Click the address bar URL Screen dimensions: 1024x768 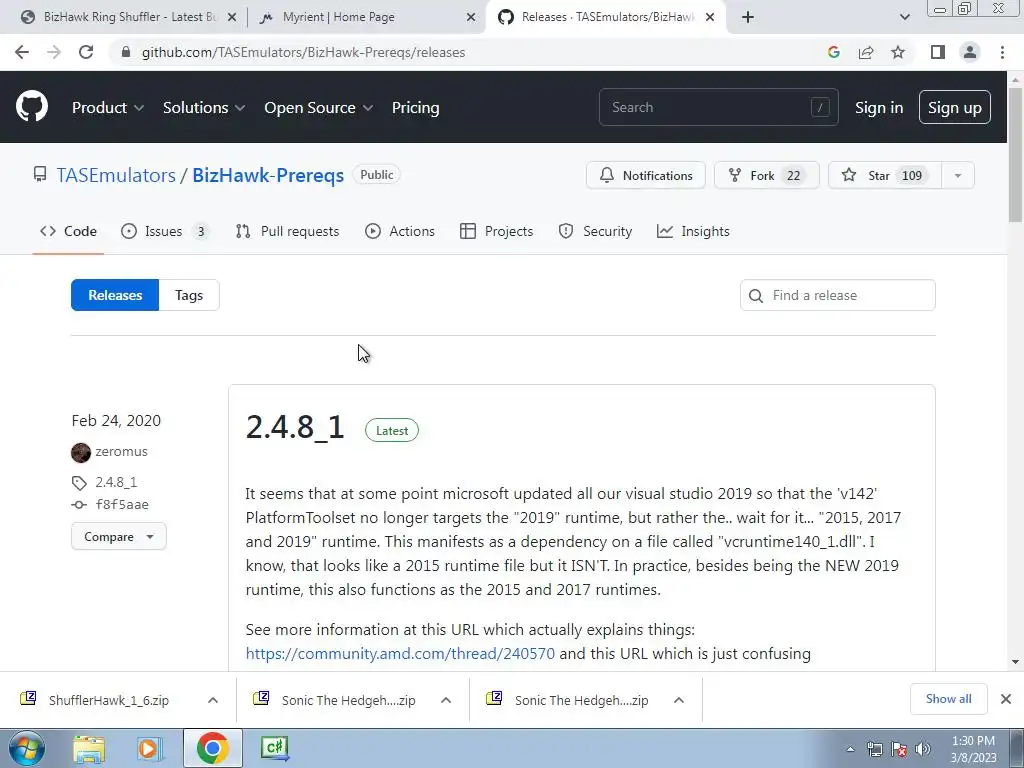[x=303, y=52]
